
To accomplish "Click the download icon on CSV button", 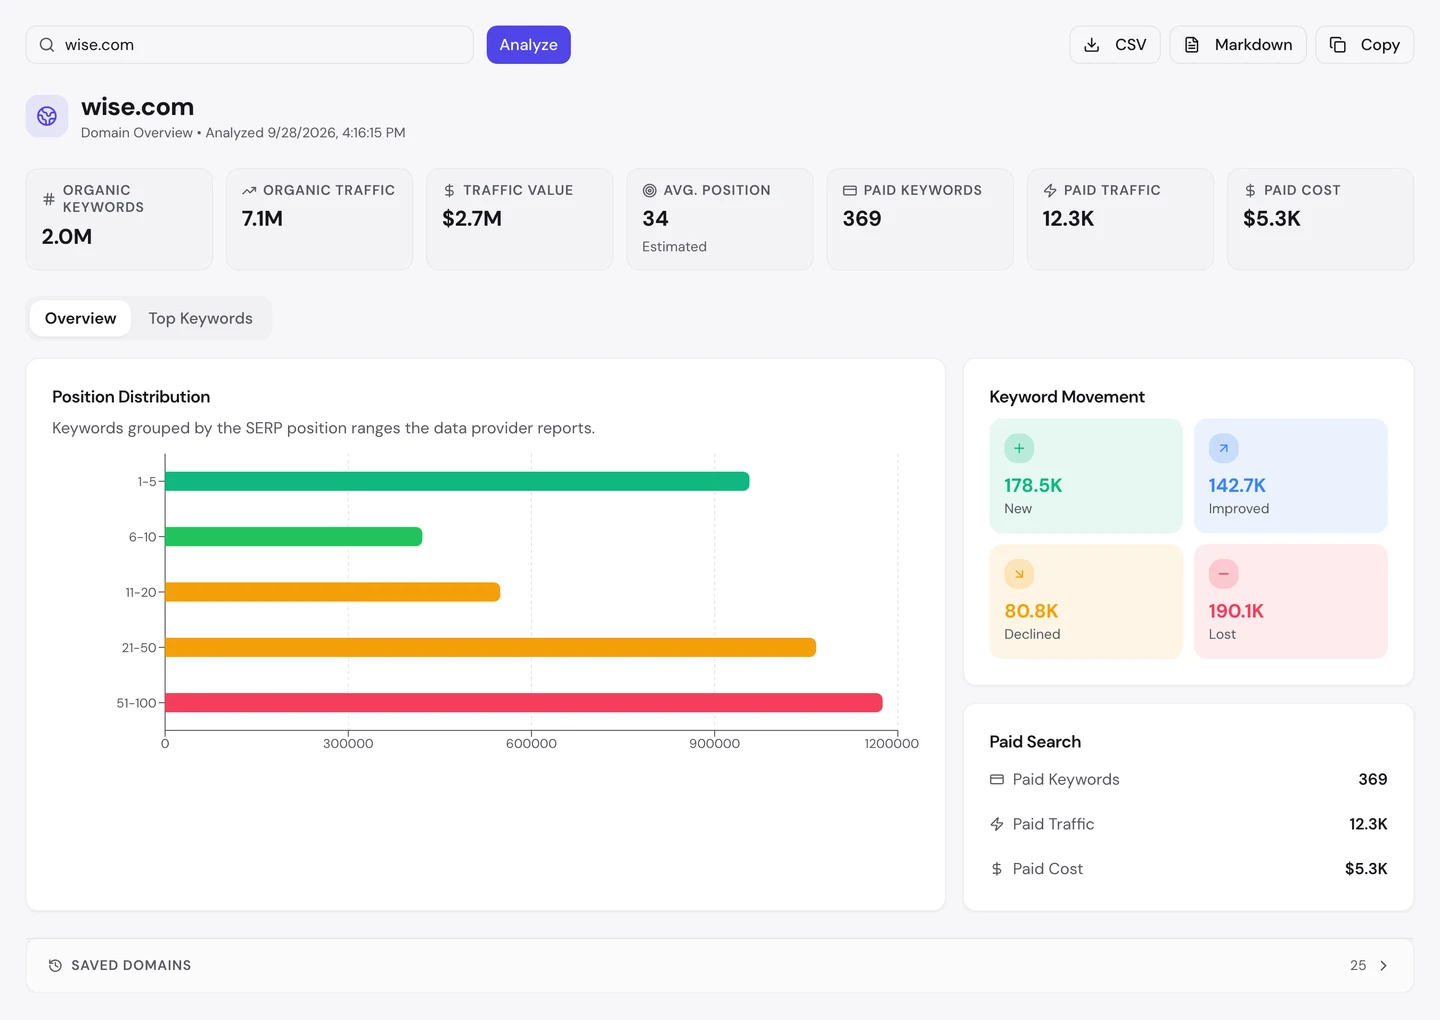I will click(1092, 45).
